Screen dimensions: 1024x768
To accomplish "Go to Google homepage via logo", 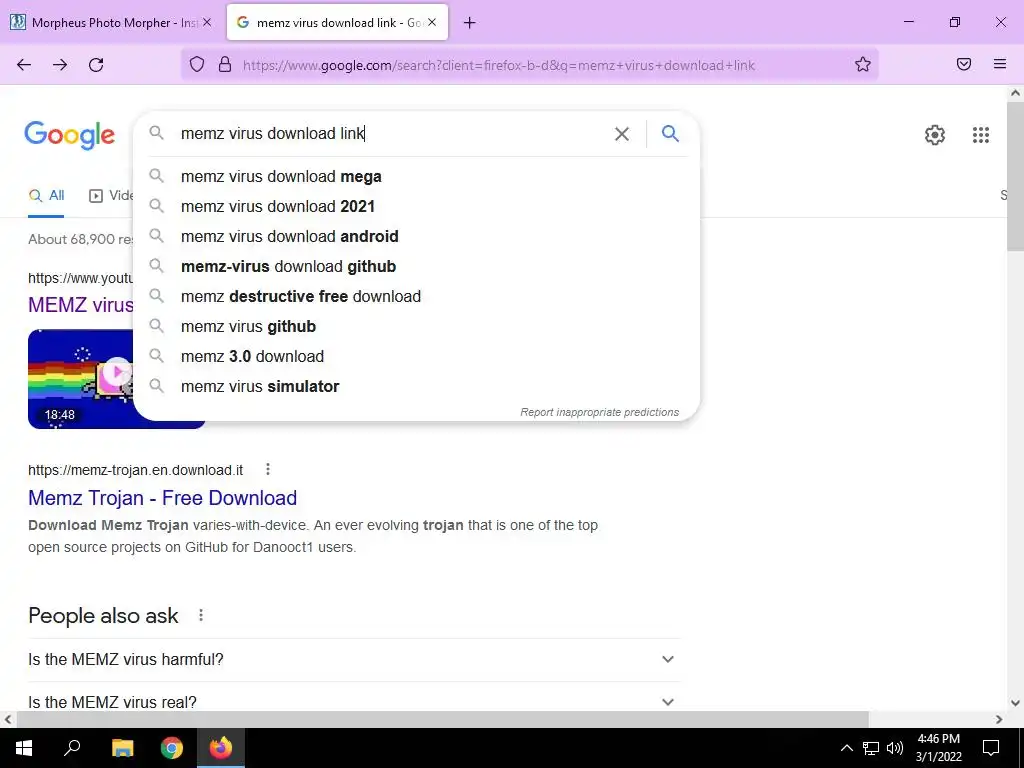I will 69,135.
